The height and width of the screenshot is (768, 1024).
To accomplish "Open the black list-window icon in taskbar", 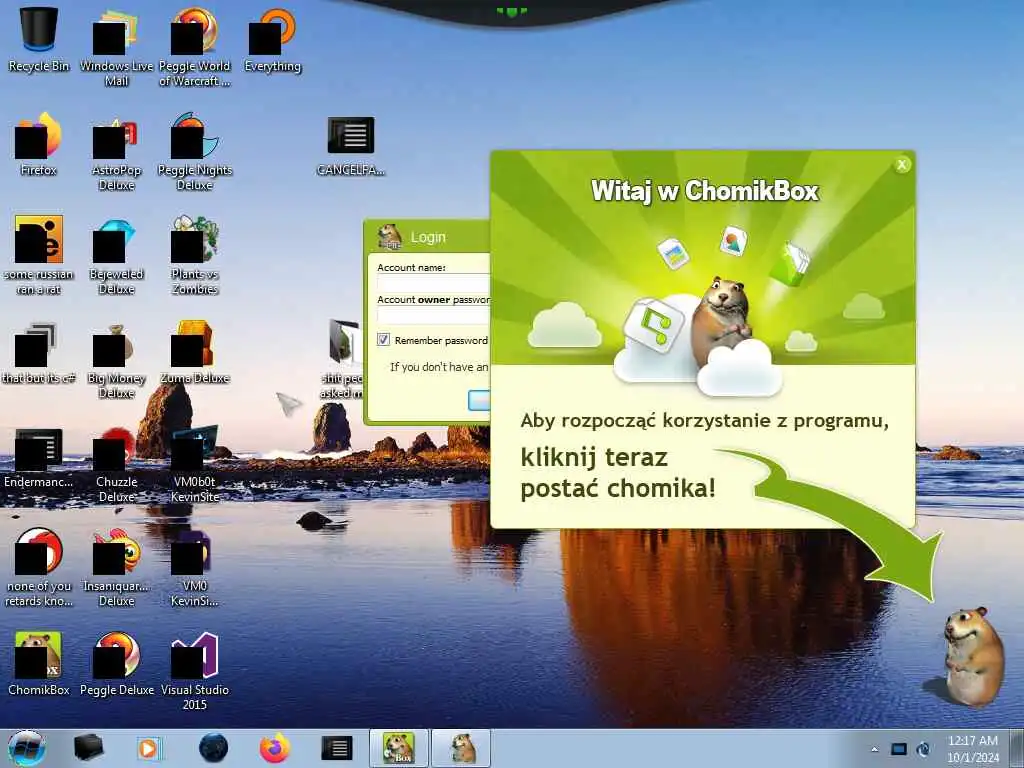I will click(337, 748).
